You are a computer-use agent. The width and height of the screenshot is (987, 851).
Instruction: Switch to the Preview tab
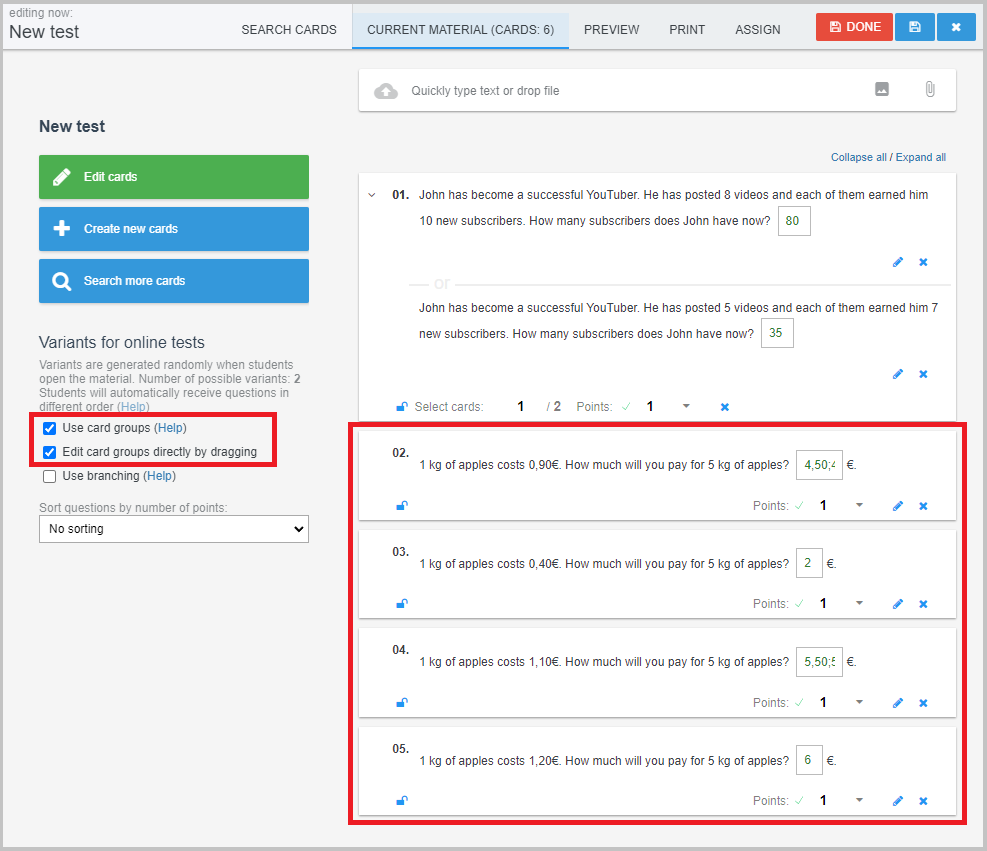611,30
